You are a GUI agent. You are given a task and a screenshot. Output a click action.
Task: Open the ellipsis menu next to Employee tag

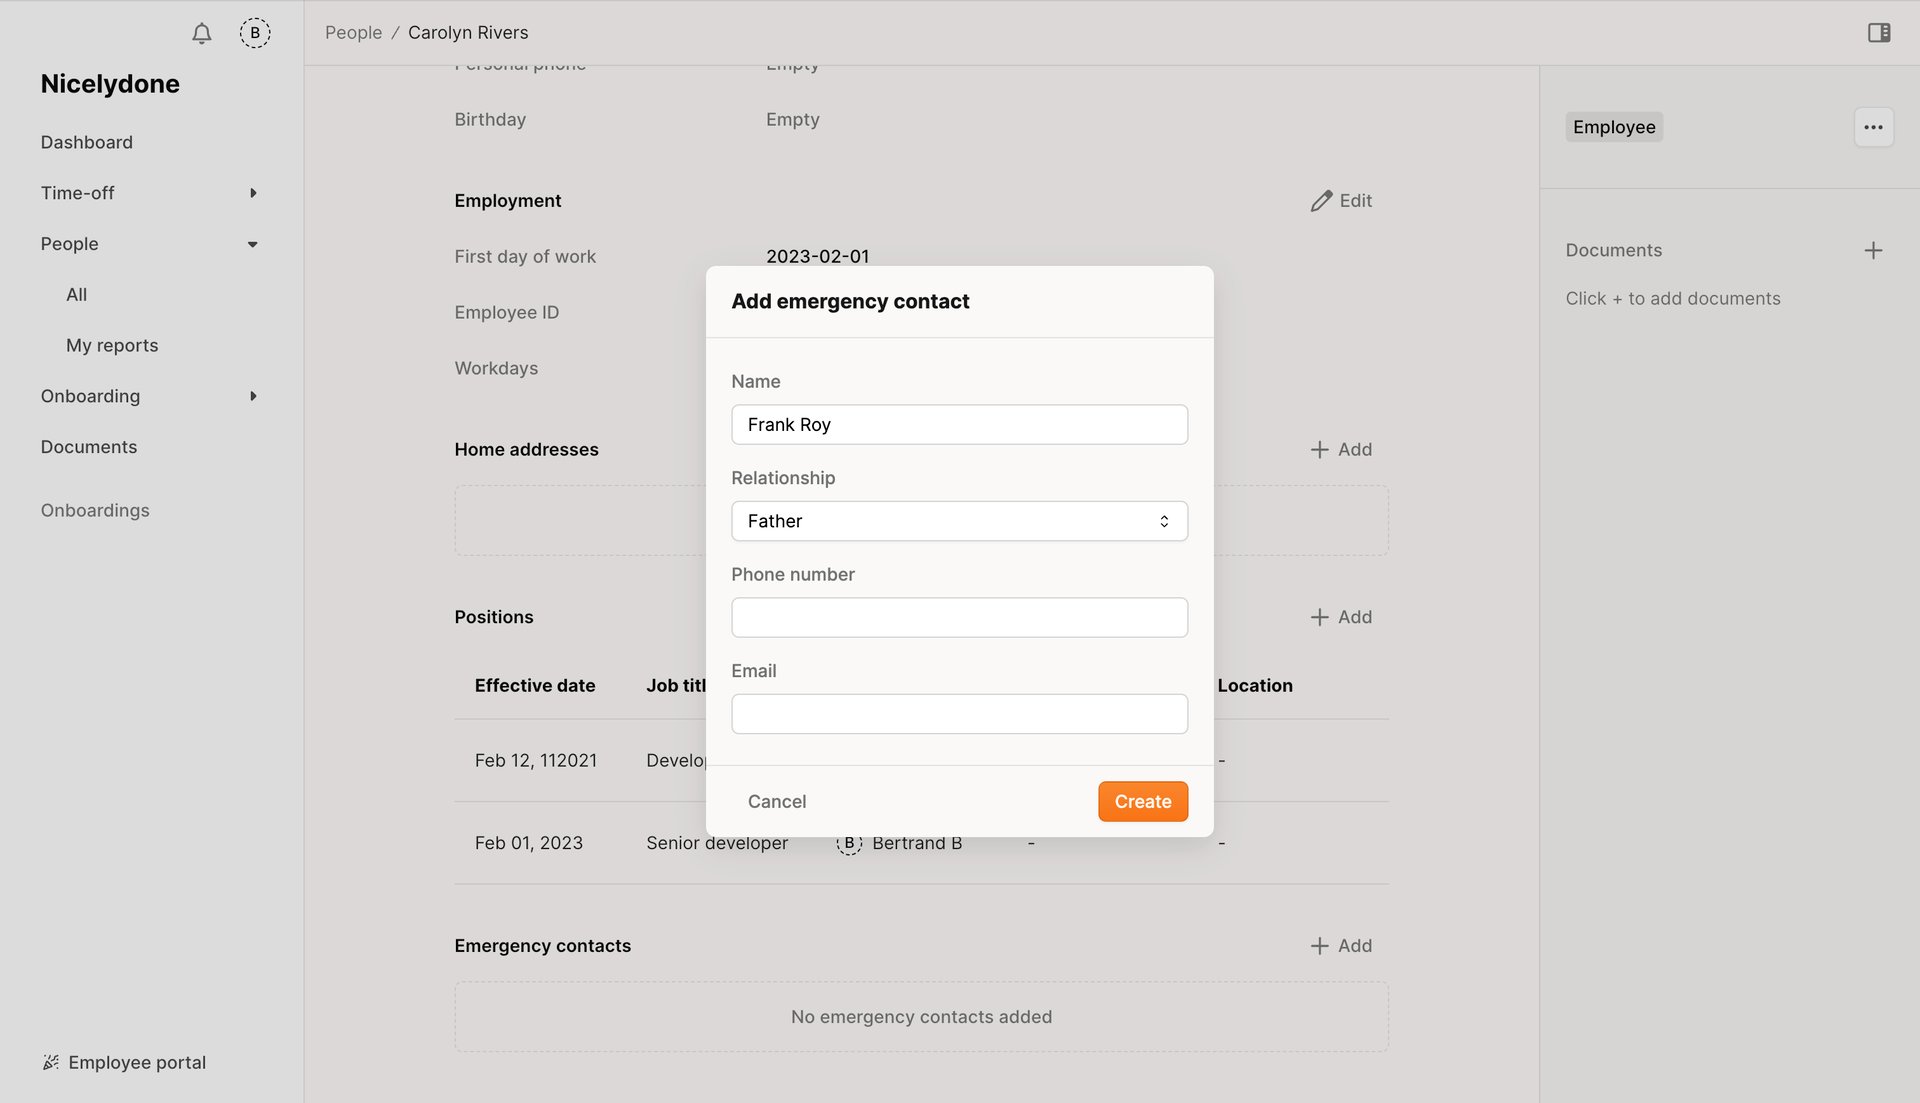tap(1874, 127)
